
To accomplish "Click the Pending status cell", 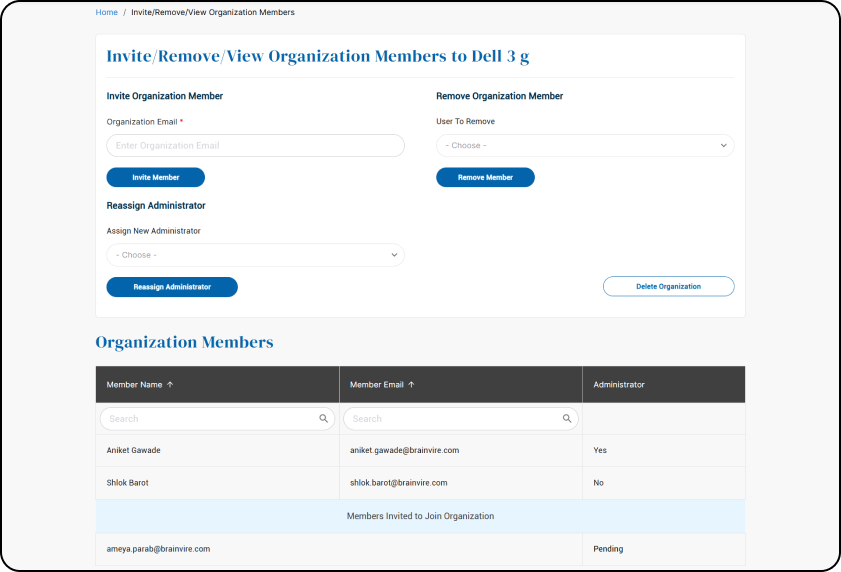I will coord(664,549).
